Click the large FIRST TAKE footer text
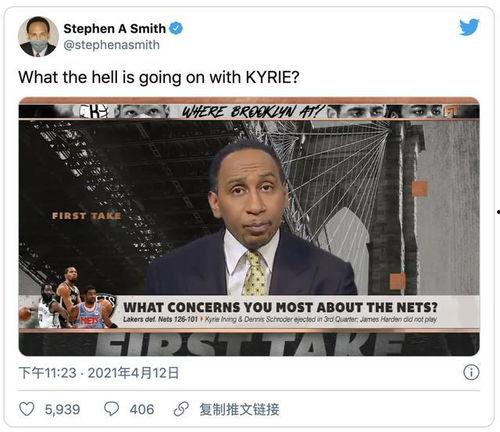 point(249,344)
